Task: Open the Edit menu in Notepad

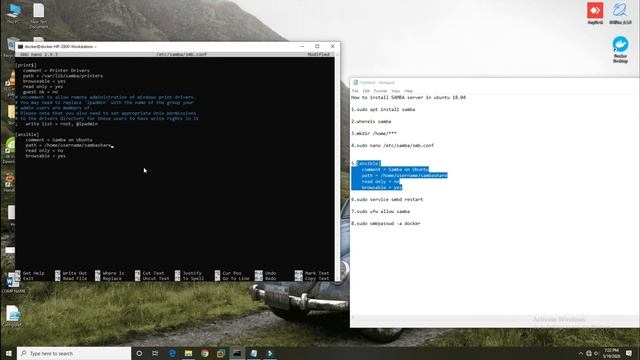Action: coord(366,91)
